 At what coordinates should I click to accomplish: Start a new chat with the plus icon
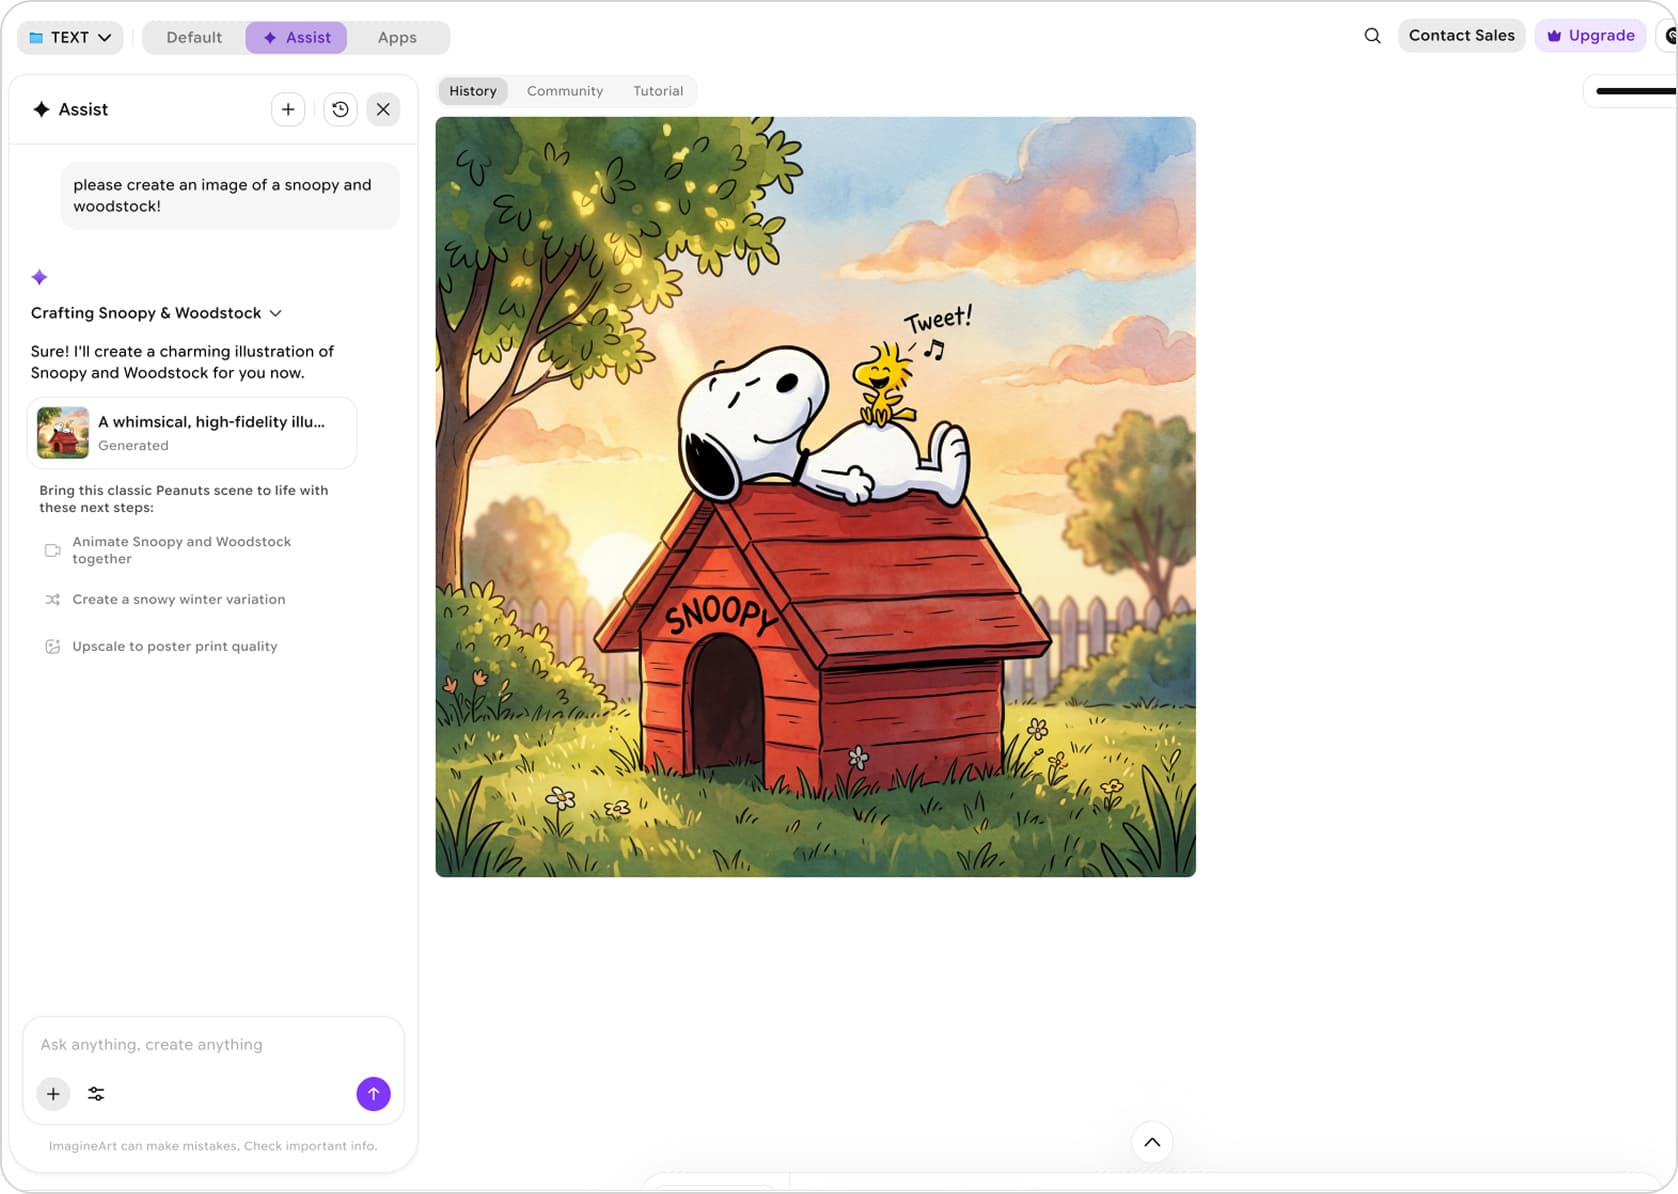[x=288, y=109]
